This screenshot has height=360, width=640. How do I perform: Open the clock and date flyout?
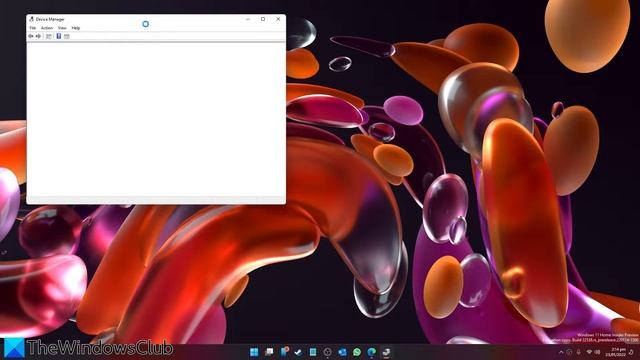click(616, 352)
